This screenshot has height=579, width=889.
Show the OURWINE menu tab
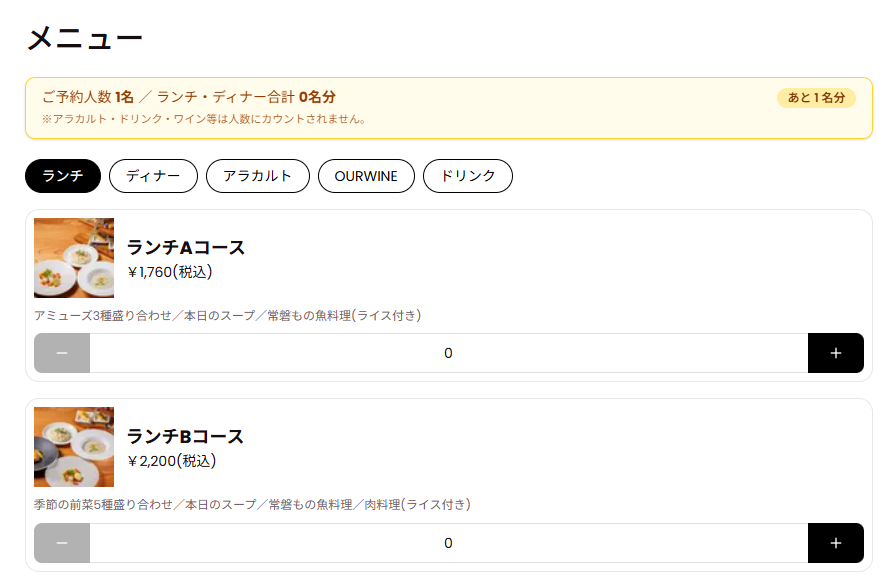pos(366,176)
